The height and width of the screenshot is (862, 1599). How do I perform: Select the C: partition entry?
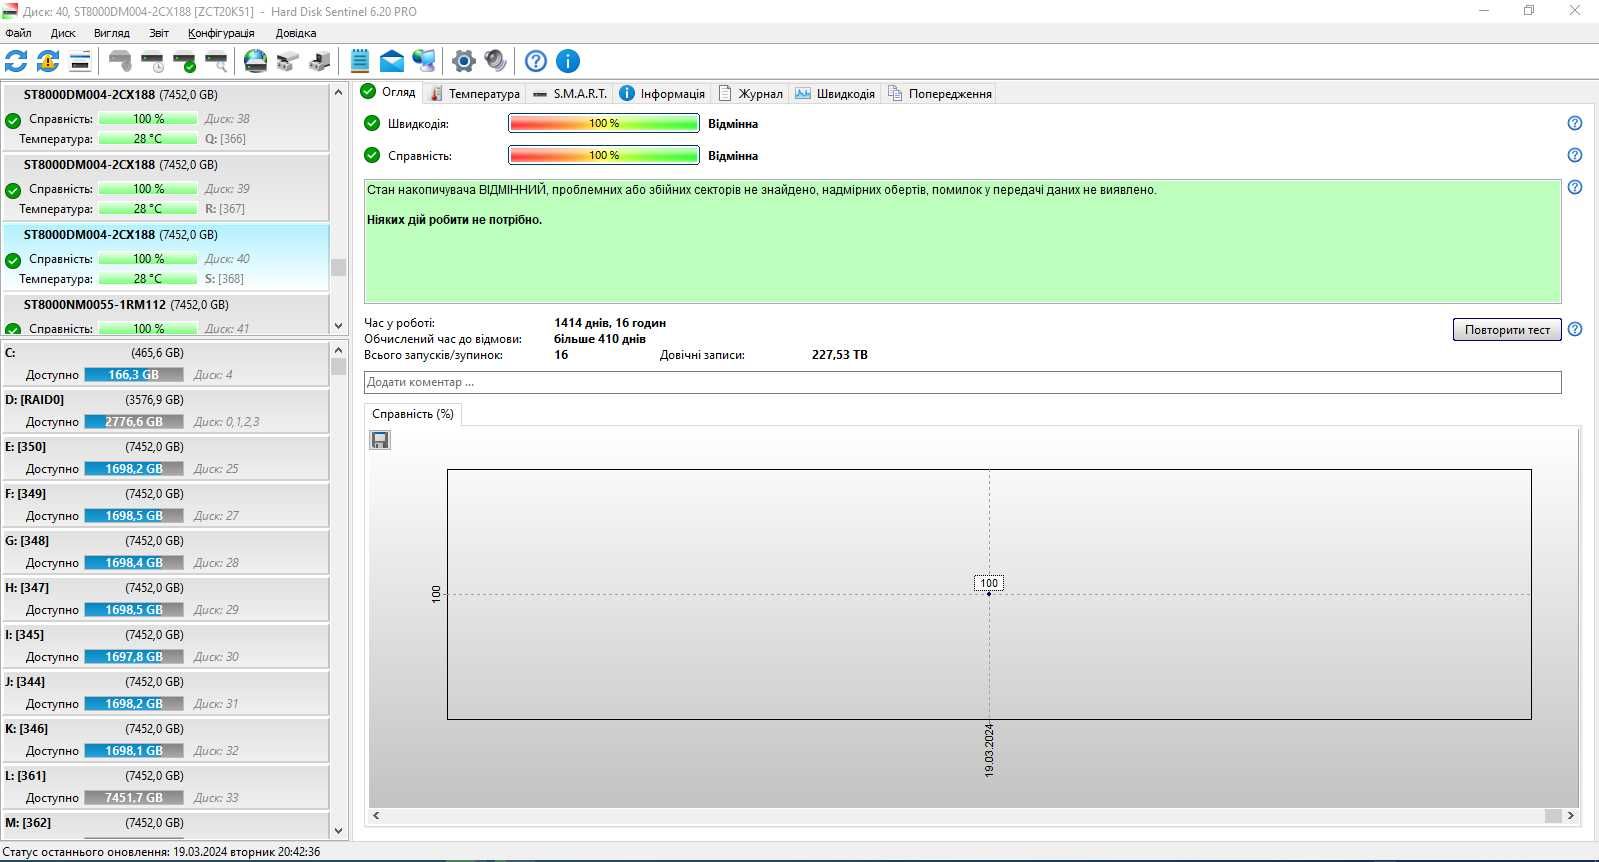[165, 364]
